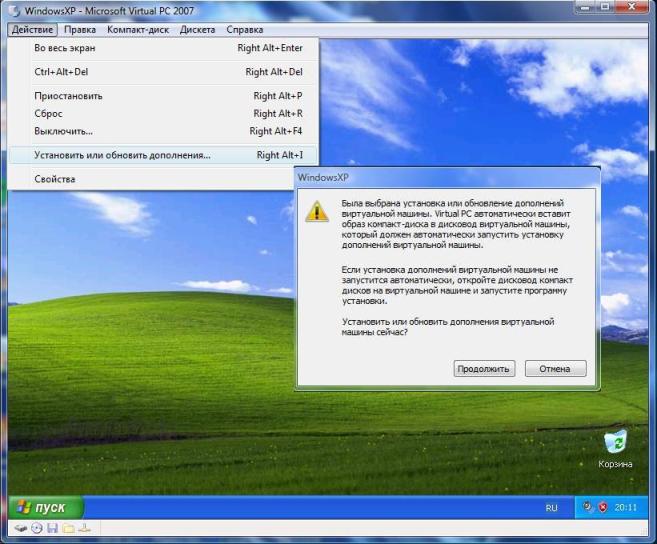Viewport: 657px width, 544px height.
Task: Click the 20:11 taskbar clock
Action: pos(626,508)
